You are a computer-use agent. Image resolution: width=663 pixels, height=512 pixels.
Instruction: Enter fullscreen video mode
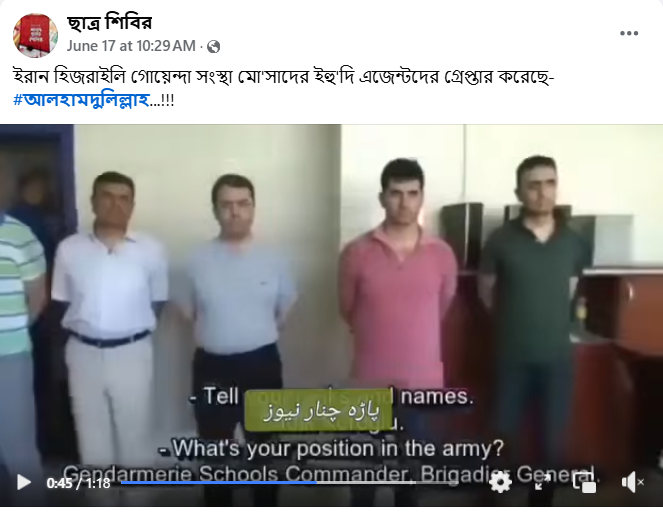coord(542,482)
